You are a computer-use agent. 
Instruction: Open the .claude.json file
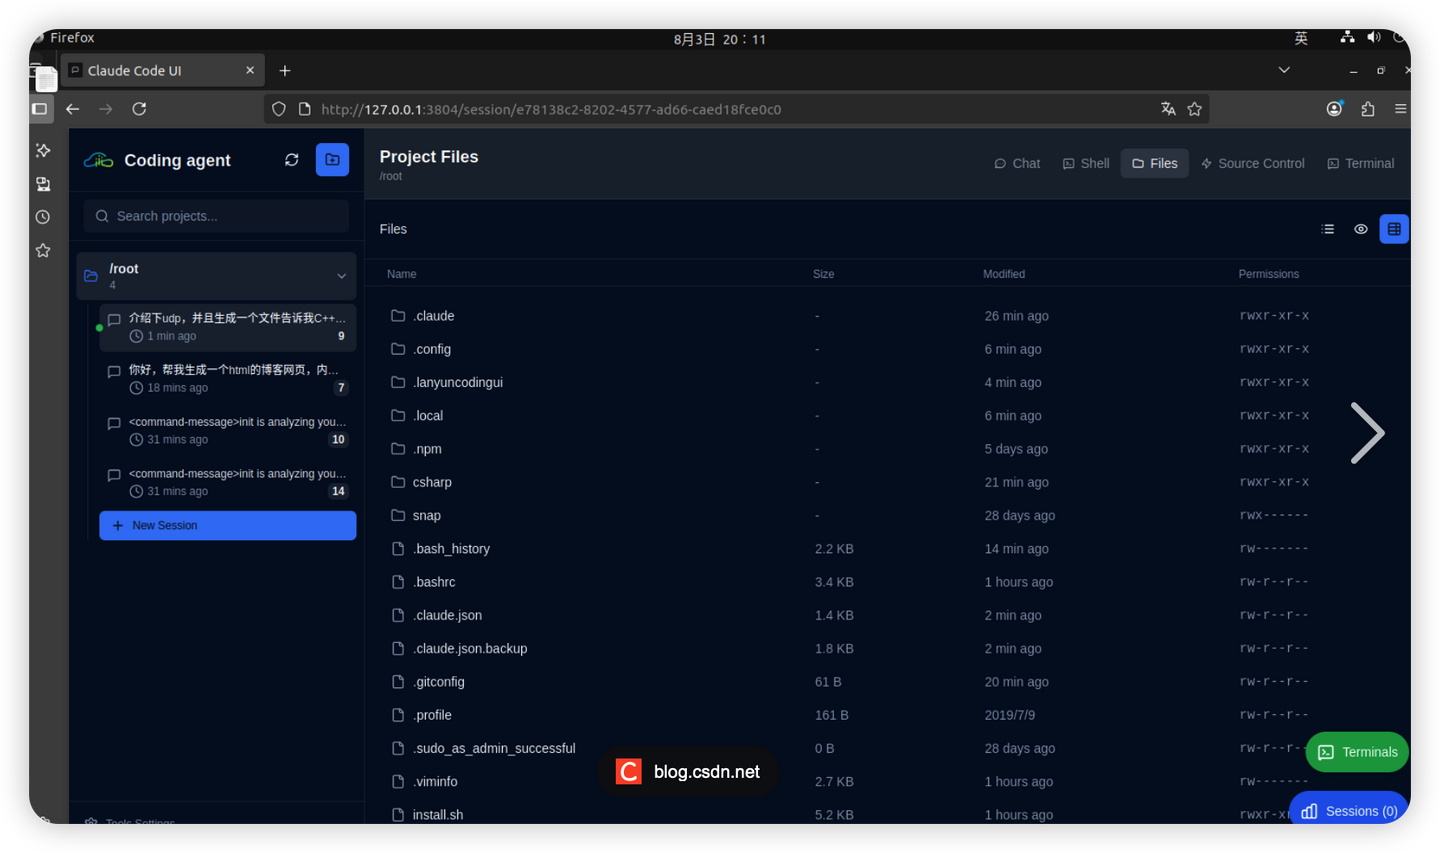pyautogui.click(x=447, y=615)
